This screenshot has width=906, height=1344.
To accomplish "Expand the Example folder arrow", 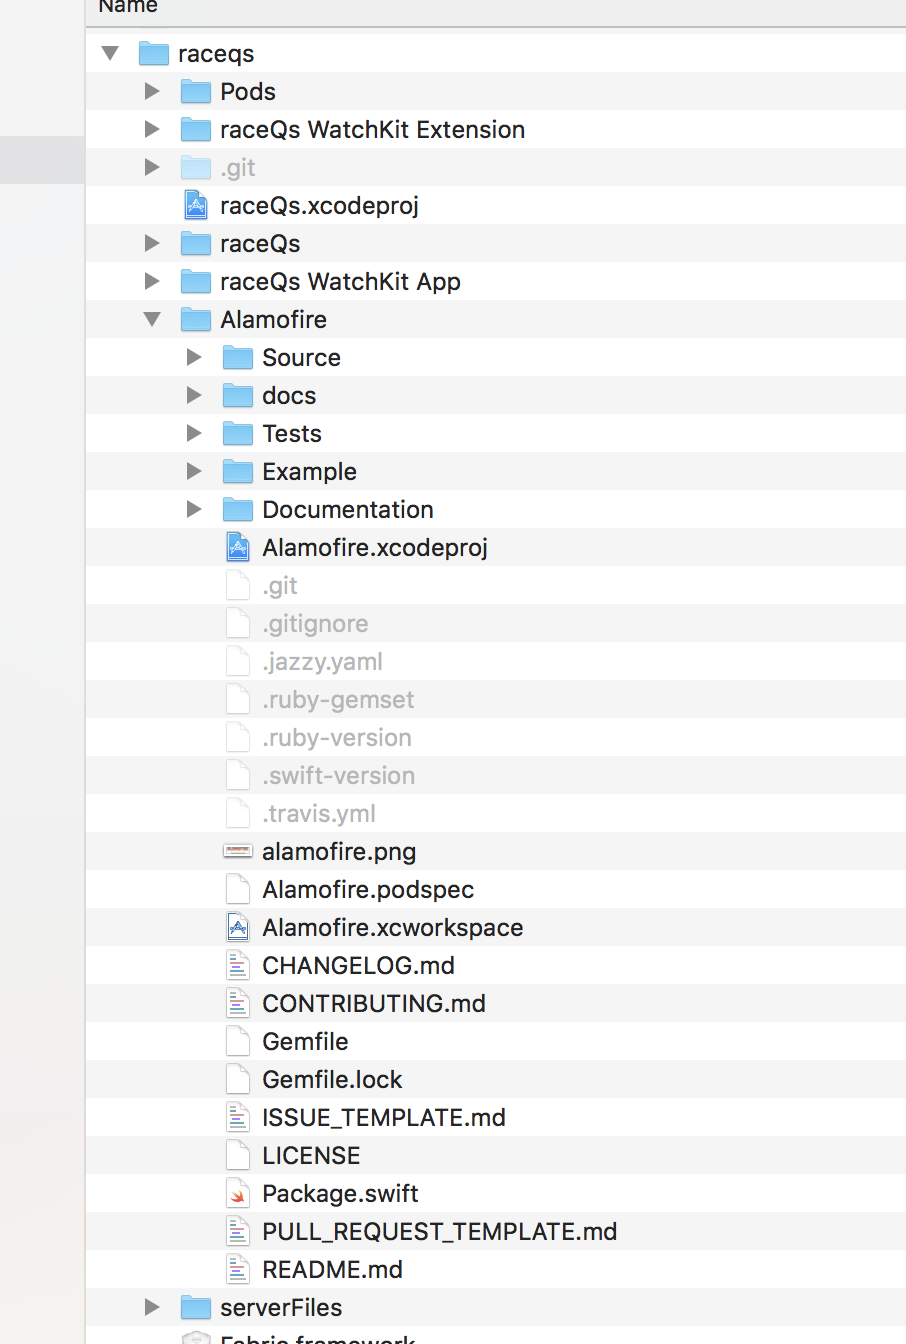I will [x=194, y=471].
